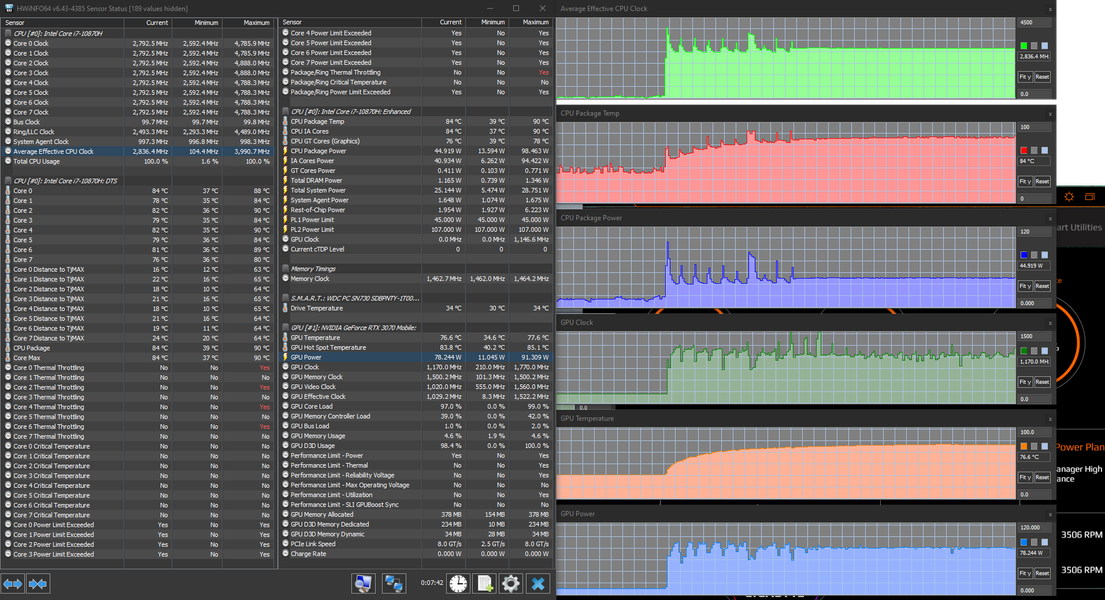Select the Core Max row

coord(137,358)
